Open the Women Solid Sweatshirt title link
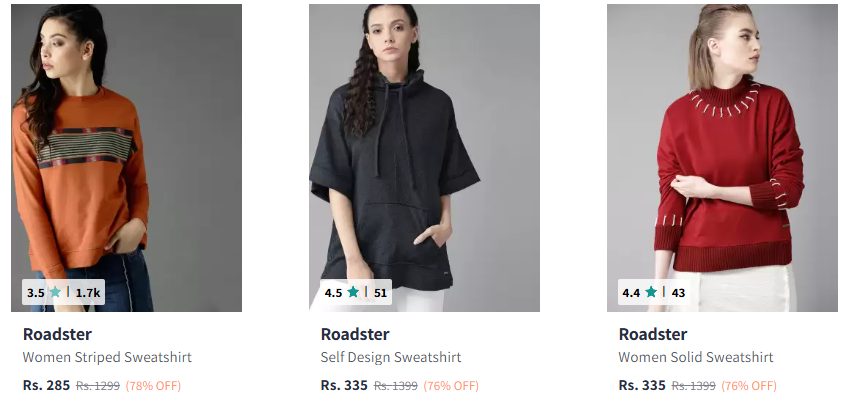The height and width of the screenshot is (409, 859). tap(696, 358)
